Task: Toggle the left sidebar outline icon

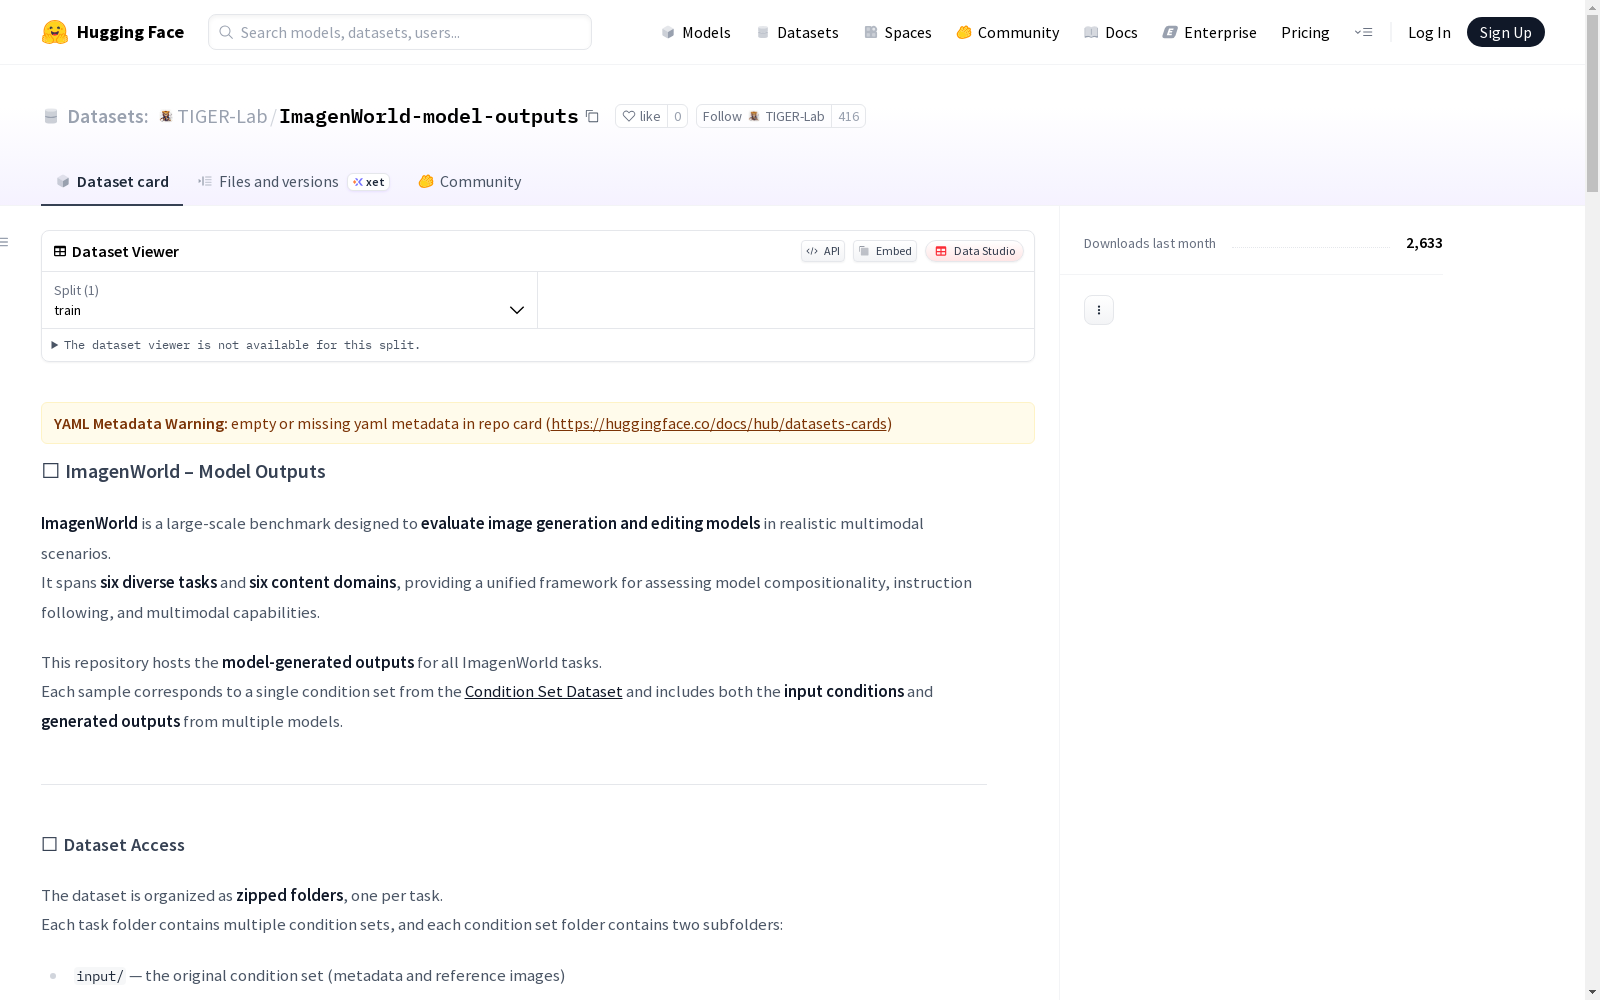Action: [5, 242]
